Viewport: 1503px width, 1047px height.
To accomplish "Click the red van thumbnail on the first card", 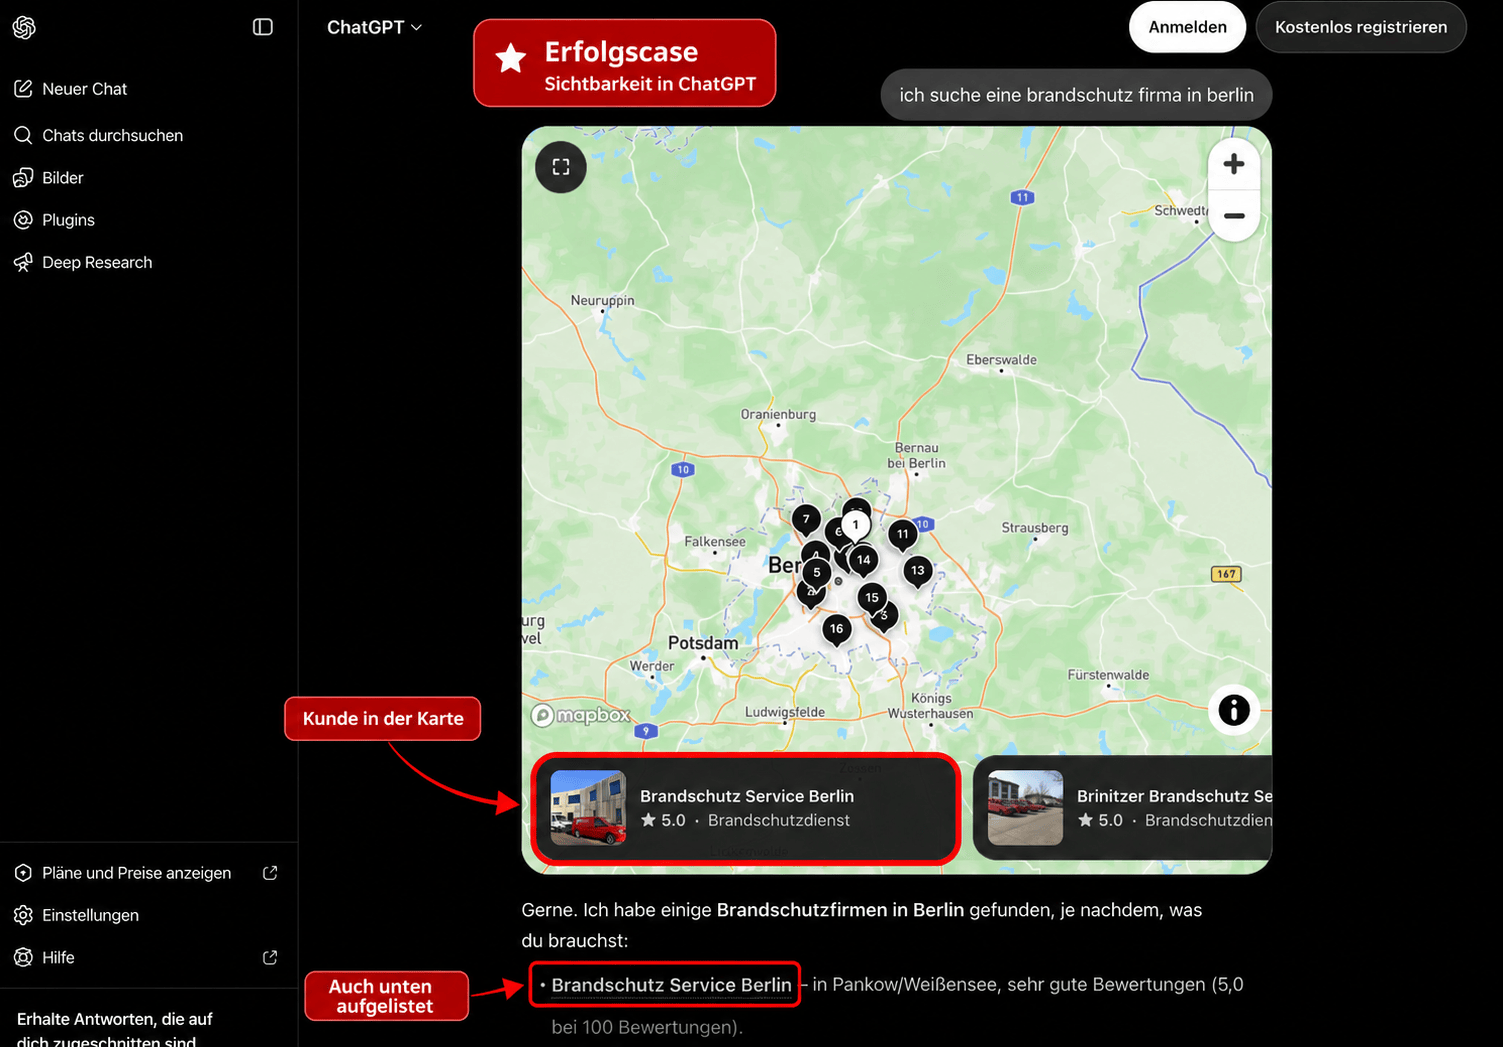I will 589,808.
